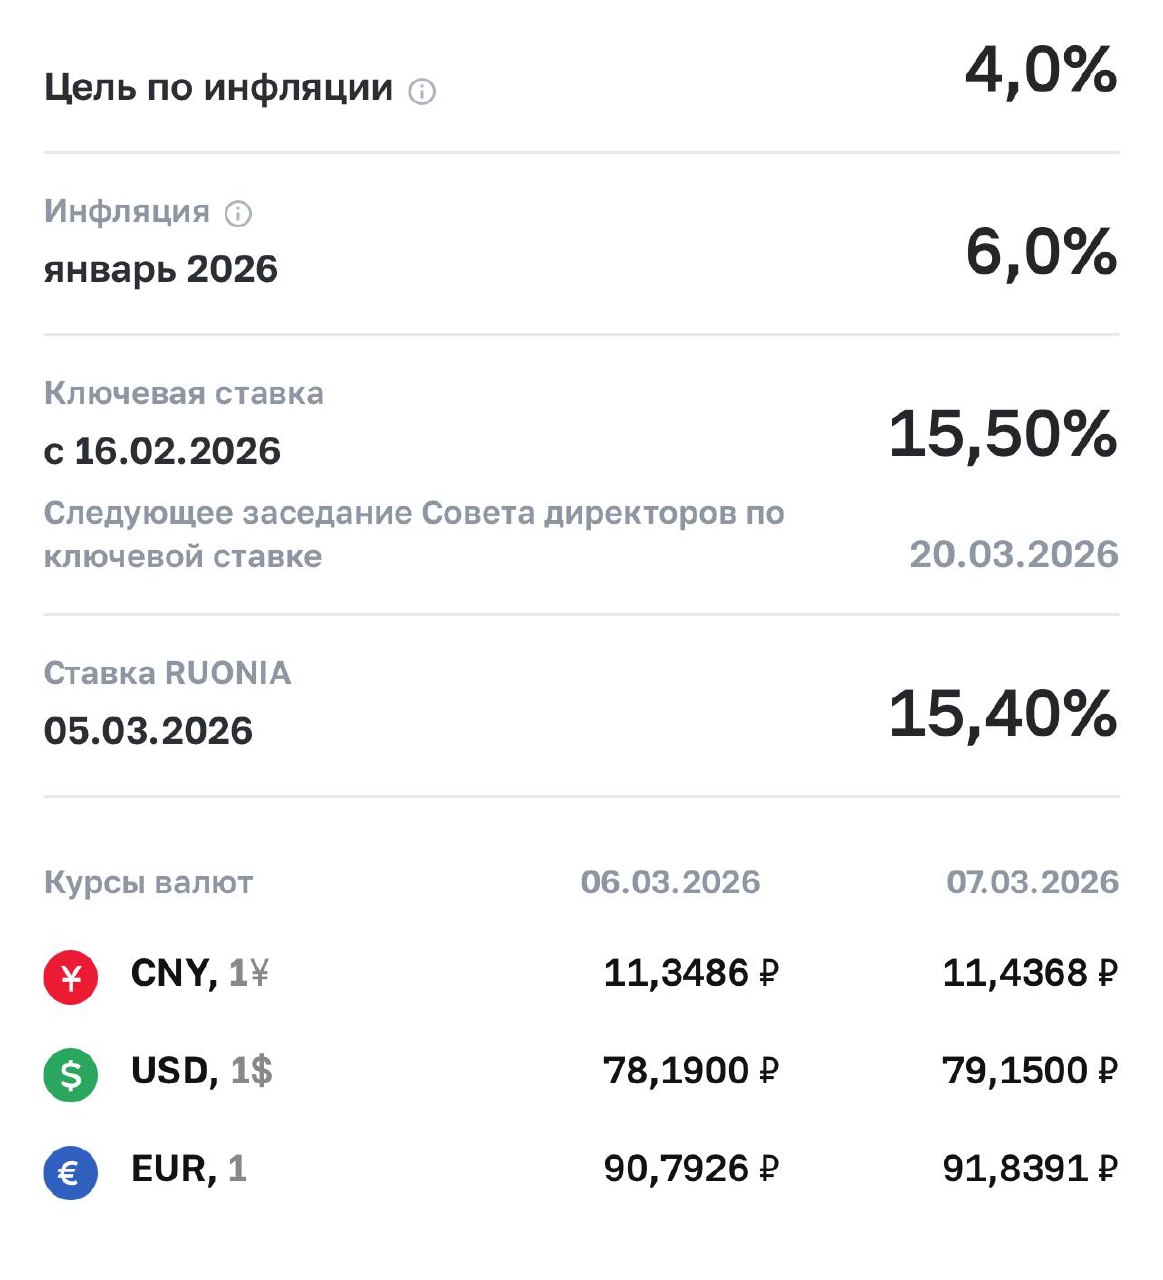Click the 15,40% RUONIA rate value
The height and width of the screenshot is (1280, 1163).
[1002, 714]
